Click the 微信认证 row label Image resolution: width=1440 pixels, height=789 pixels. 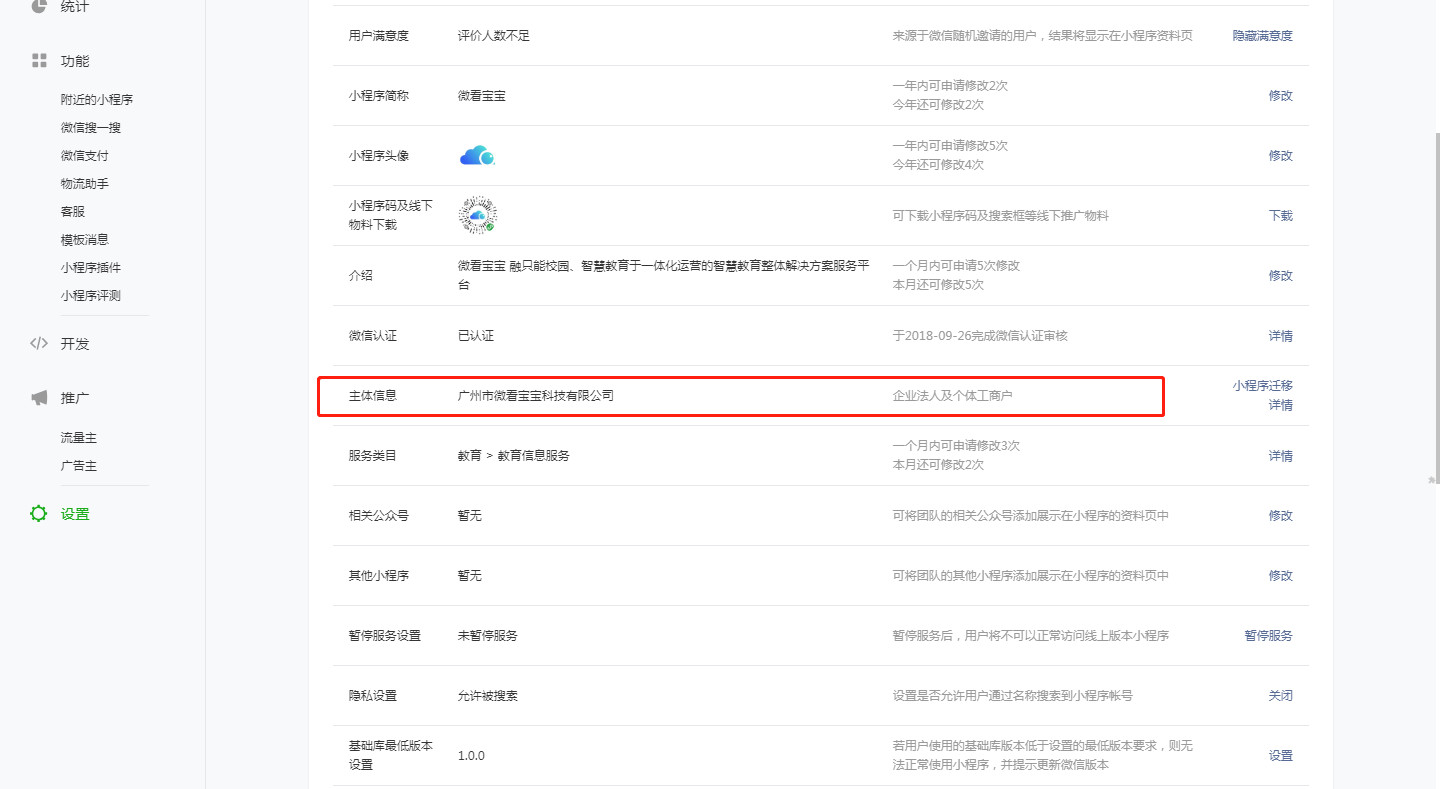coord(373,336)
